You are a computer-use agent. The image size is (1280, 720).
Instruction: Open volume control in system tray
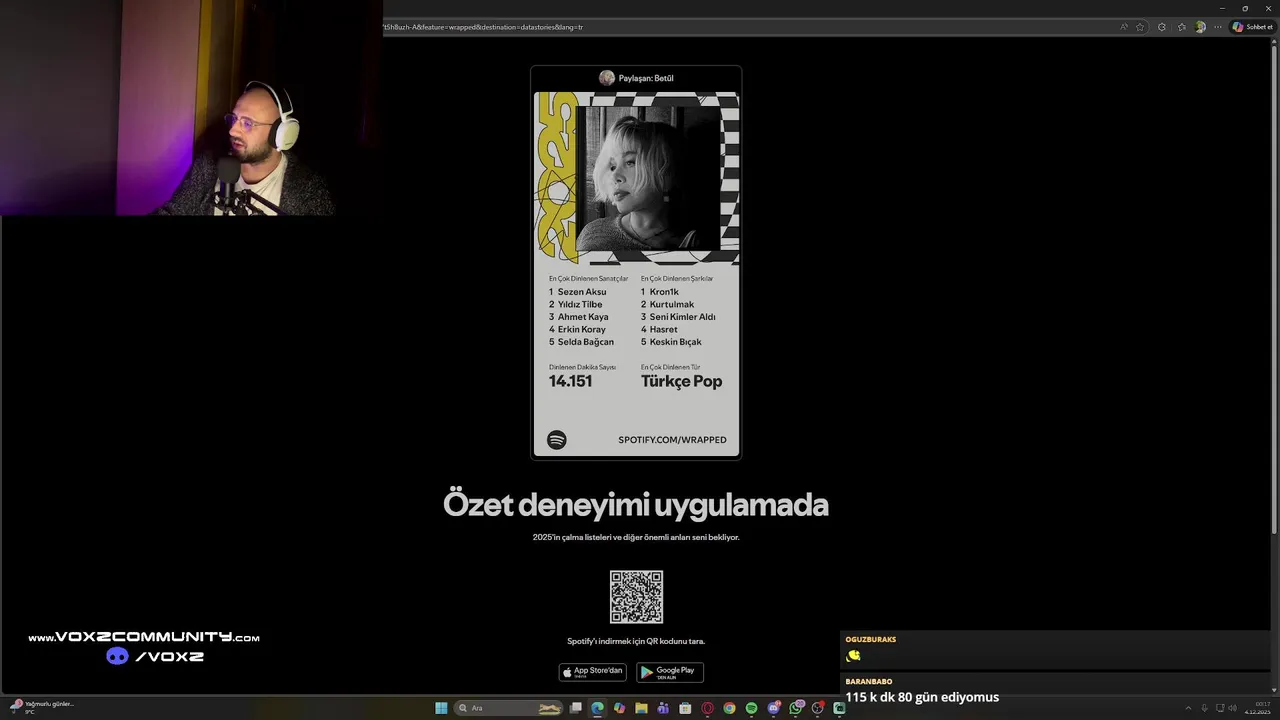click(1232, 708)
